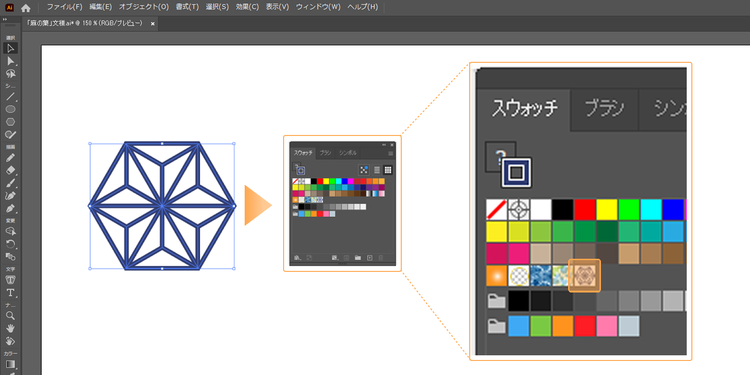Click スウォッチ tab in small panel
Screen dimensions: 750x375
[303, 153]
